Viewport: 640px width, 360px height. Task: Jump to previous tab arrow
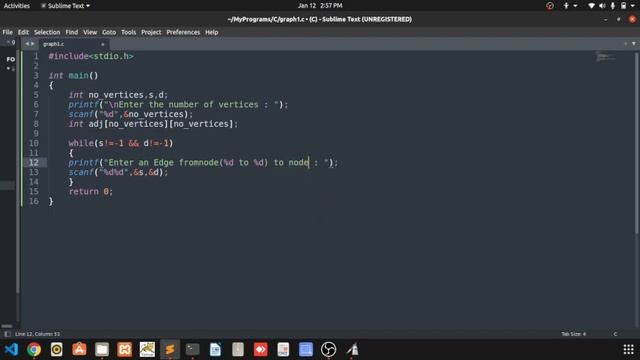pyautogui.click(x=27, y=44)
